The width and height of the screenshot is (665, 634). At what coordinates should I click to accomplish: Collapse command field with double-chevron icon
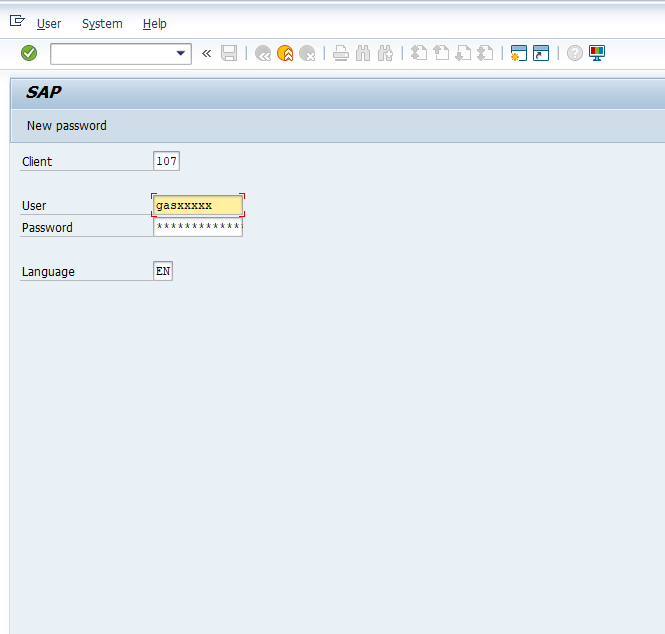click(207, 53)
